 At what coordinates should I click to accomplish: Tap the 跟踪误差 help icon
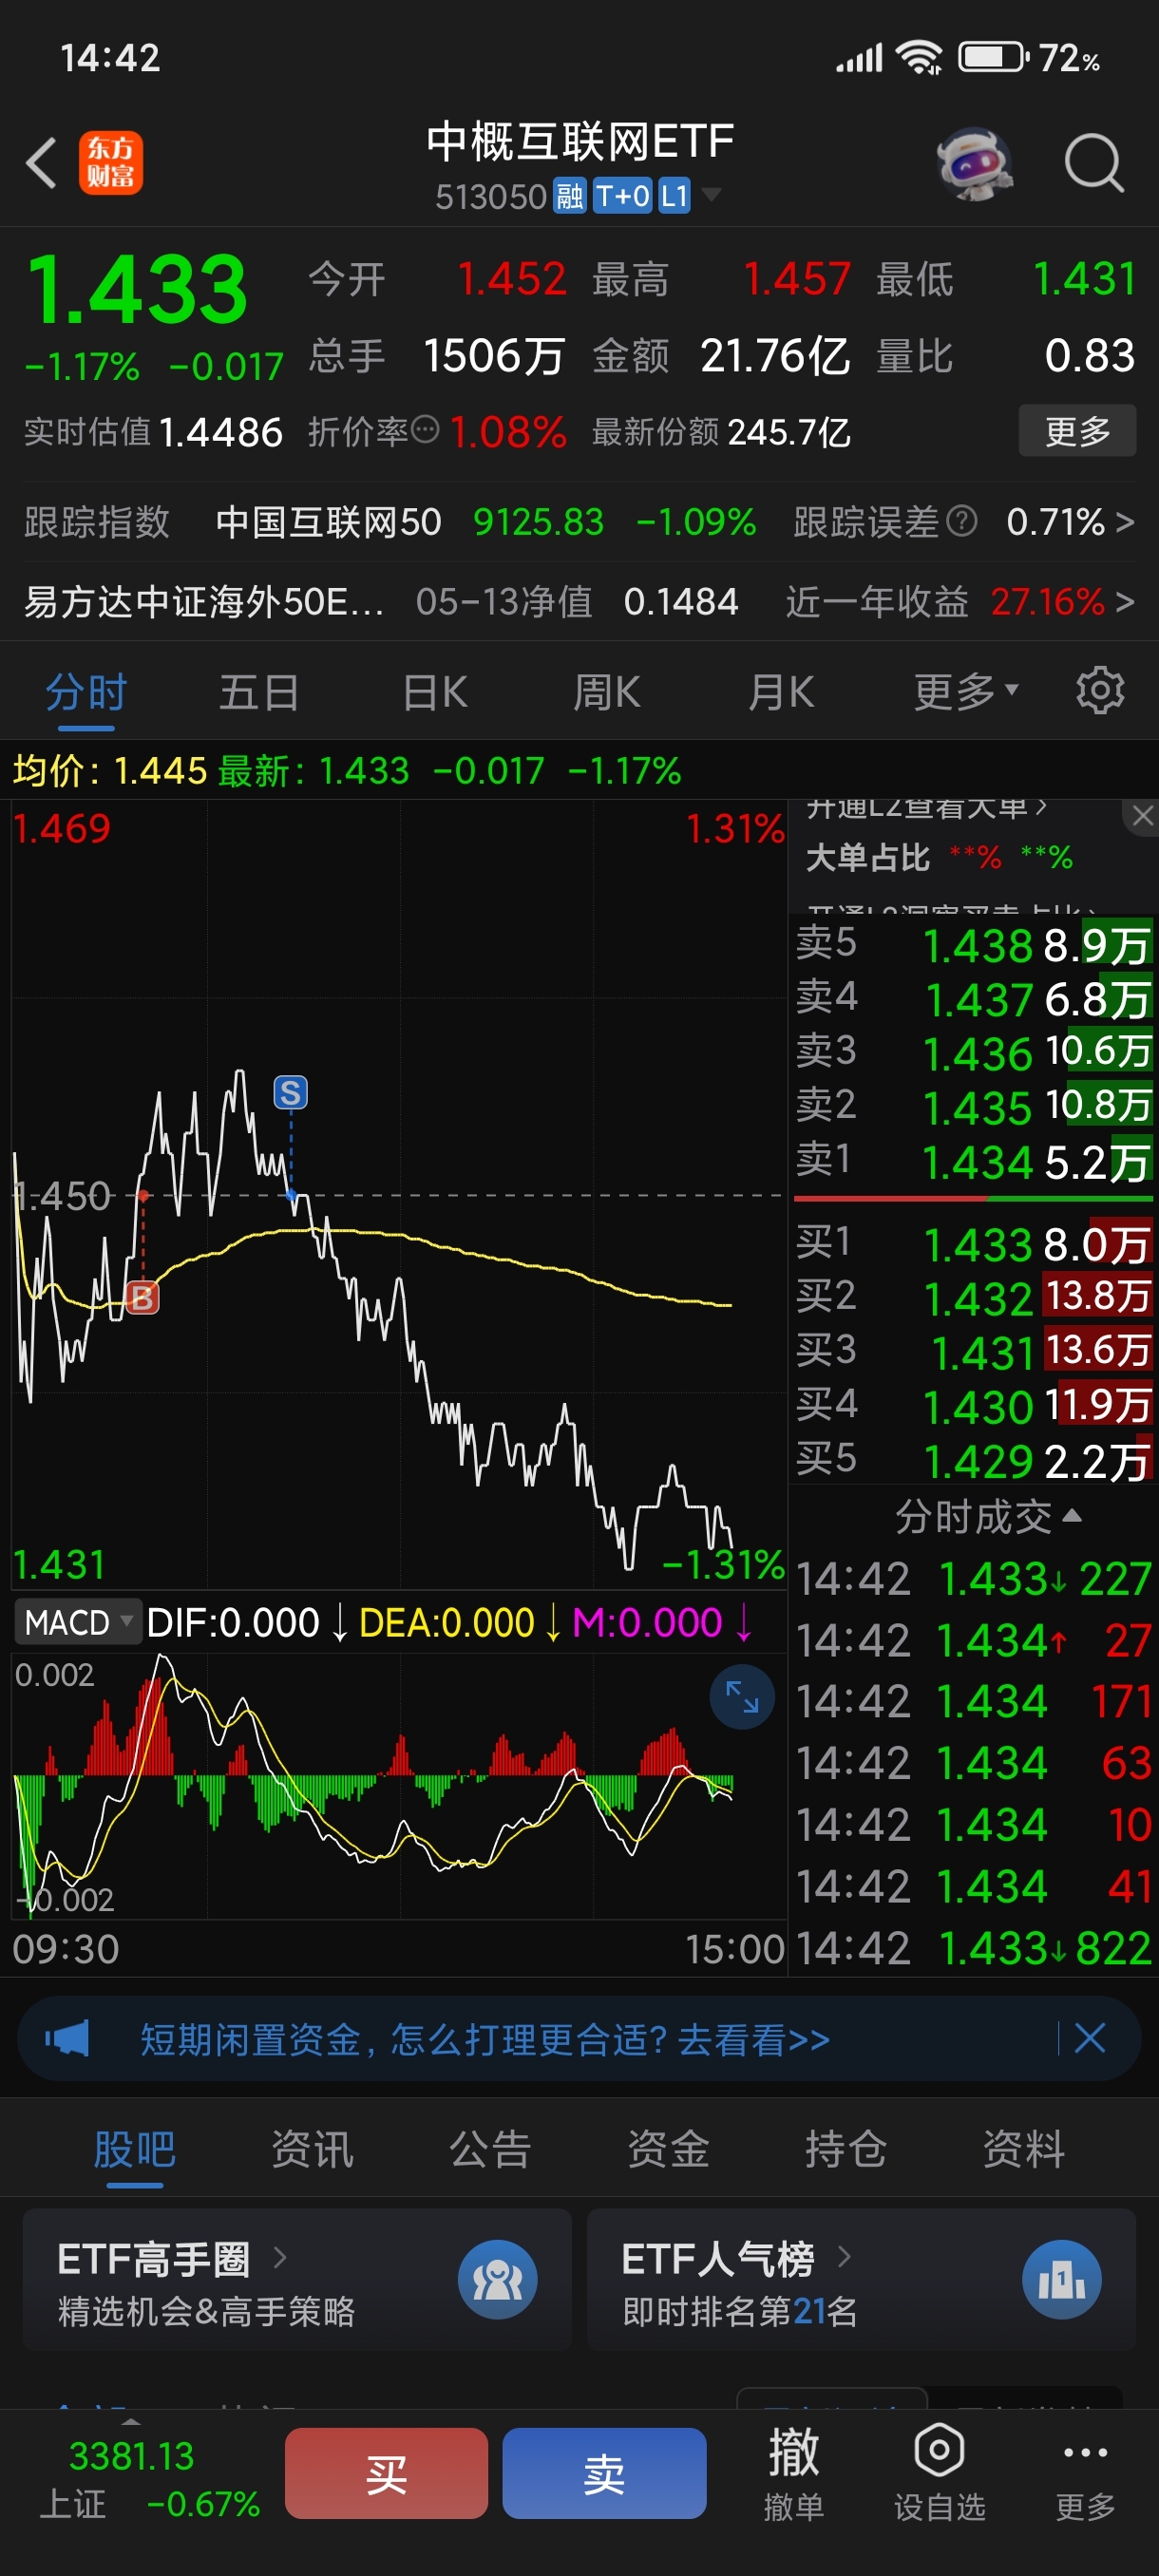point(961,521)
